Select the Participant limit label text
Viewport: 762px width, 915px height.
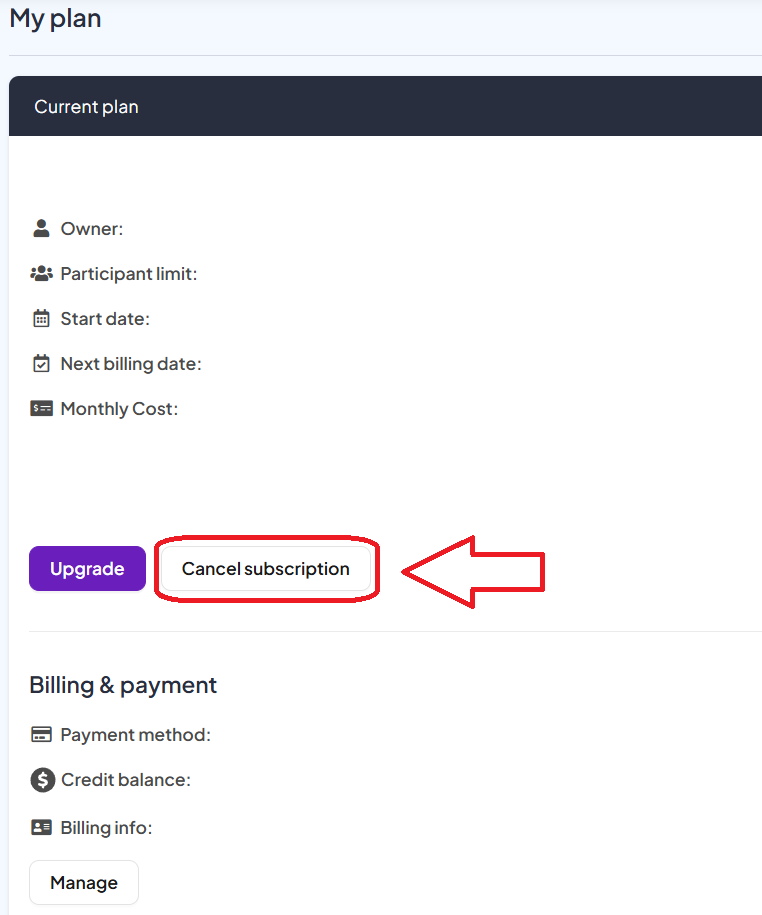click(x=129, y=274)
